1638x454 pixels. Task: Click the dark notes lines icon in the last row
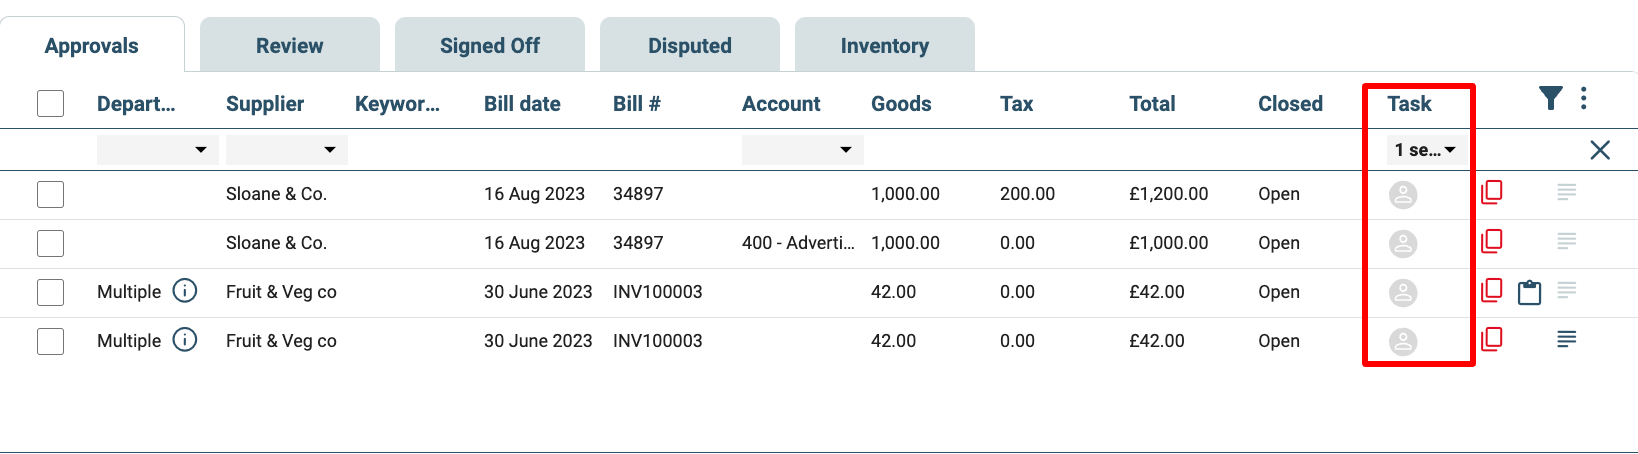(x=1566, y=340)
